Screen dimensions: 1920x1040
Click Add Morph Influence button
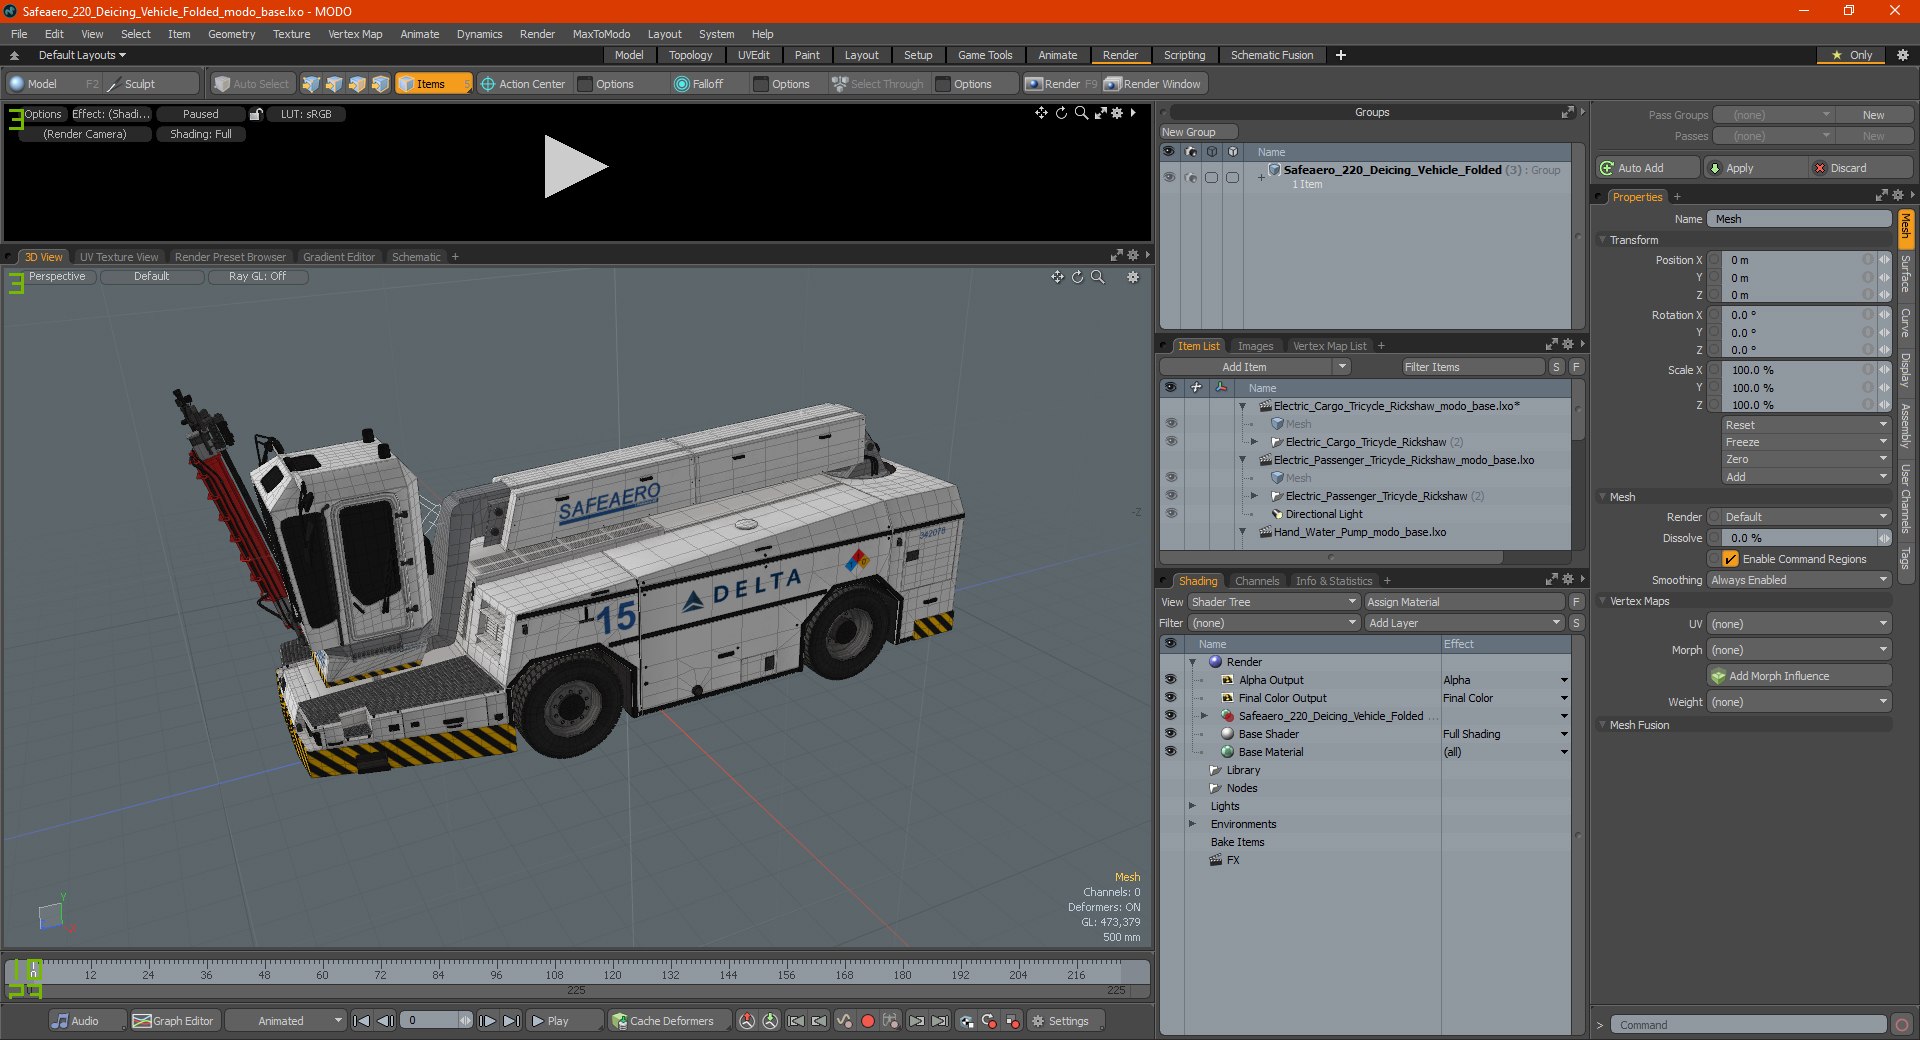[1799, 676]
